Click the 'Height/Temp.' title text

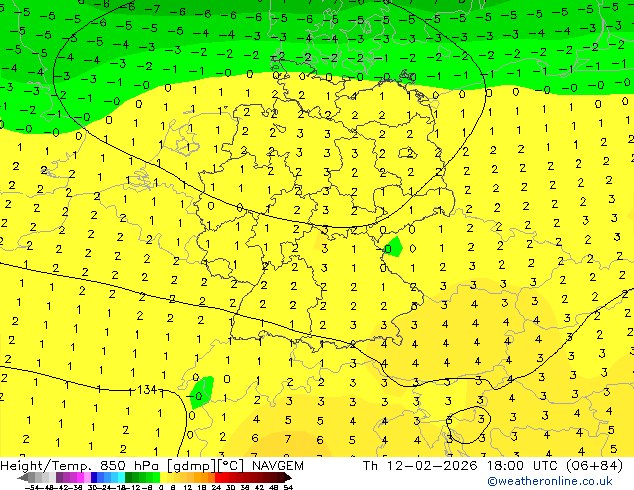(x=46, y=466)
